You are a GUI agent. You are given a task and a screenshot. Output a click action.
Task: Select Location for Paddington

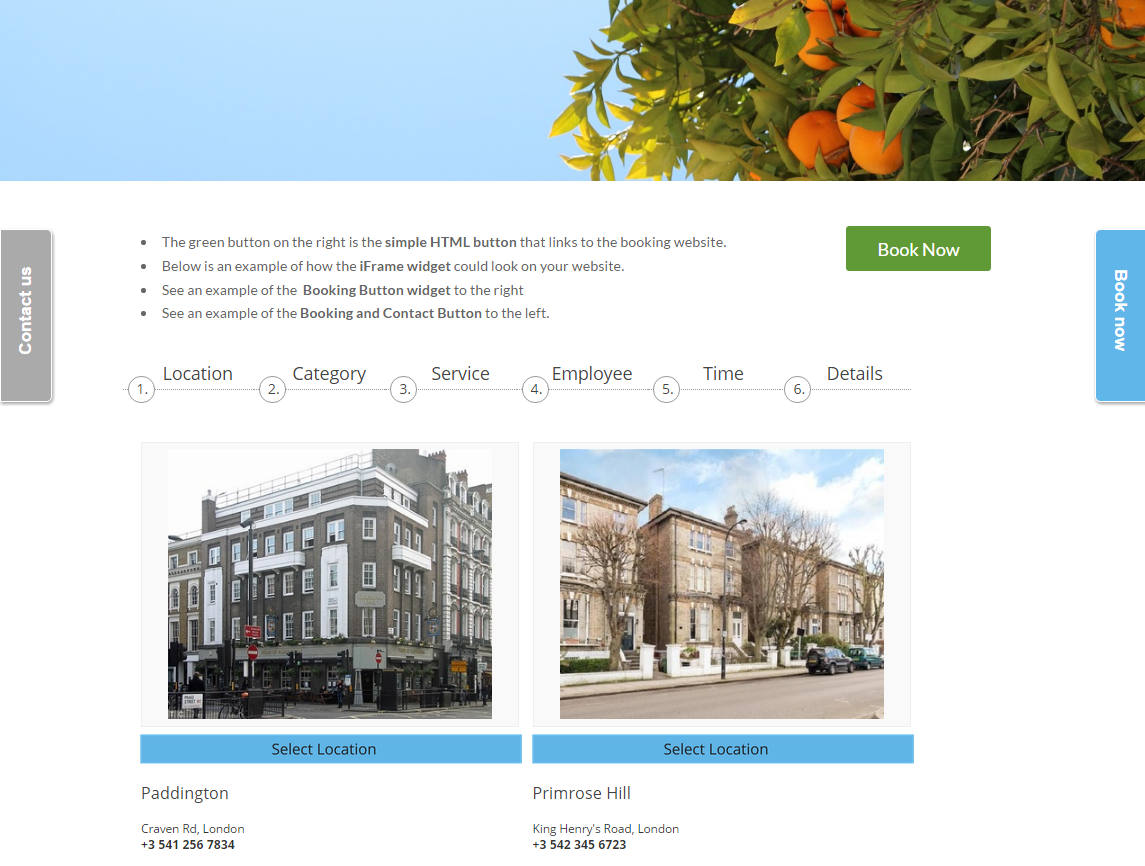point(330,749)
